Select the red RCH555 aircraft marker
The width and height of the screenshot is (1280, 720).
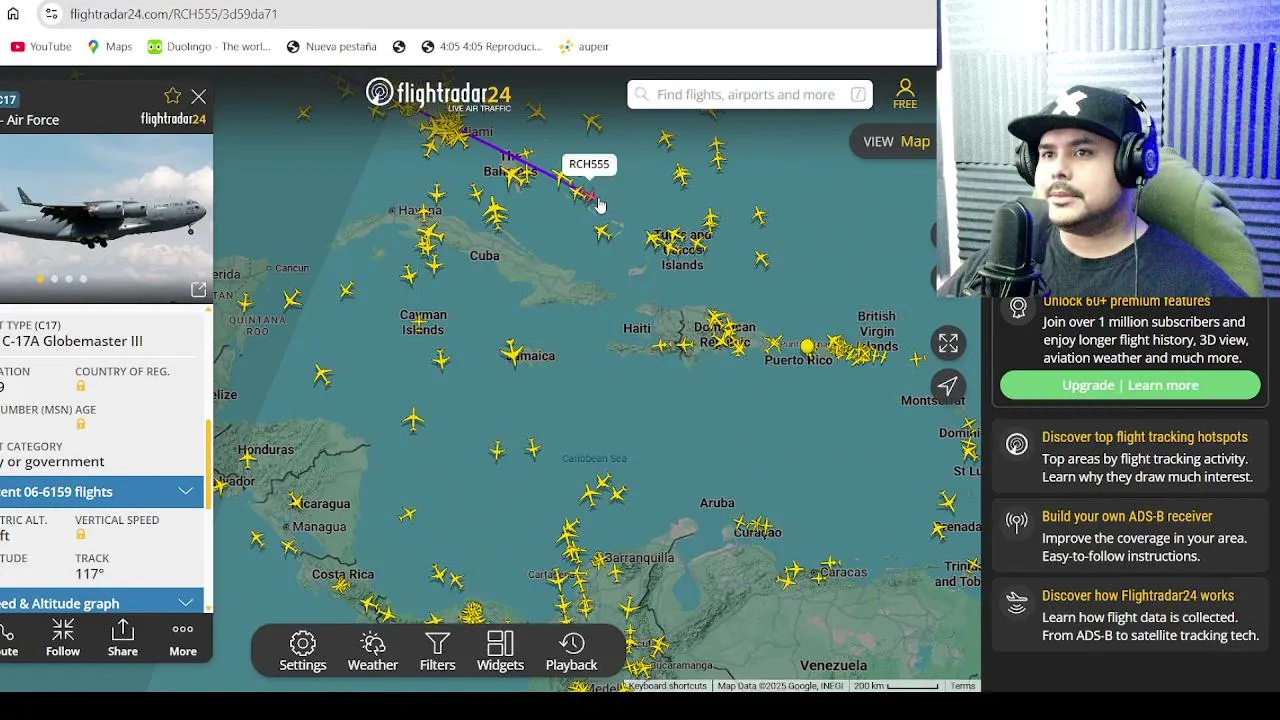click(x=589, y=196)
